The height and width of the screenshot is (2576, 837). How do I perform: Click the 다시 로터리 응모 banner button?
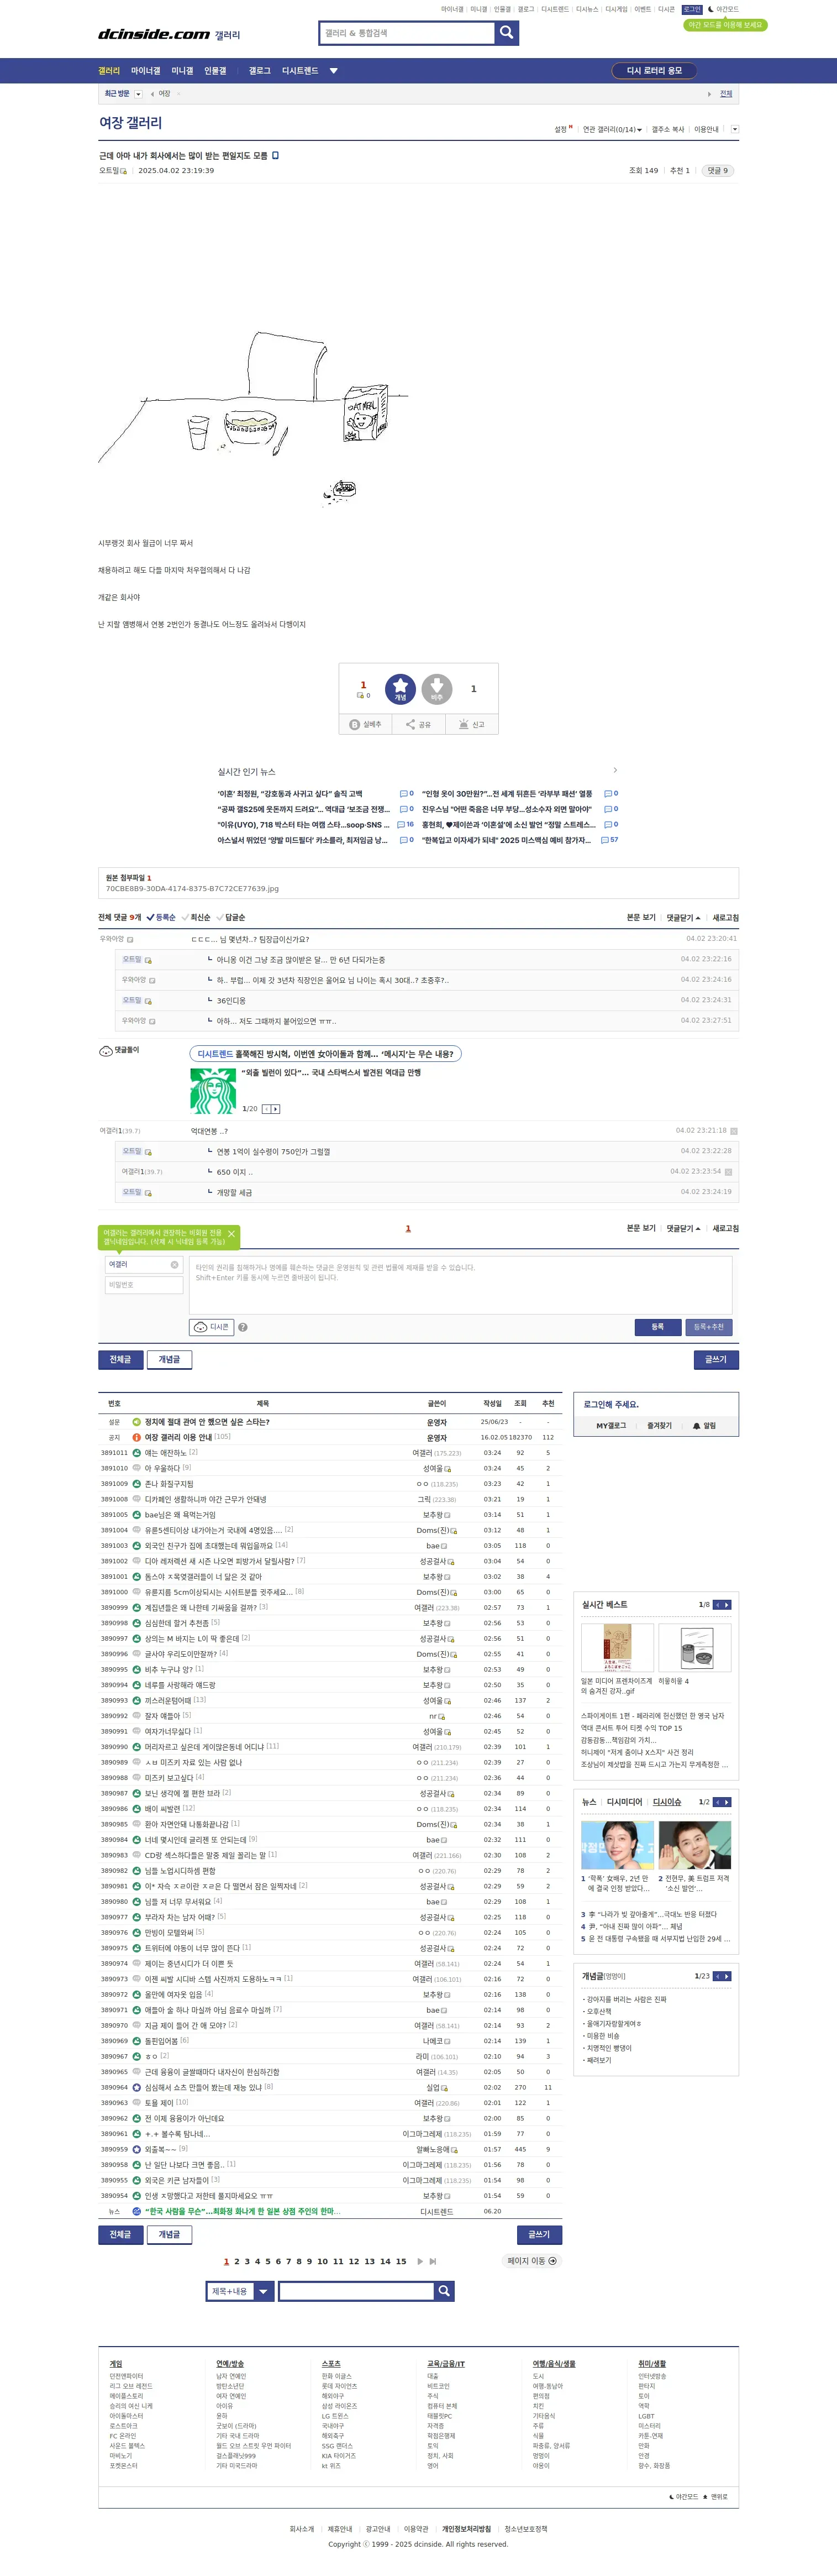click(654, 71)
